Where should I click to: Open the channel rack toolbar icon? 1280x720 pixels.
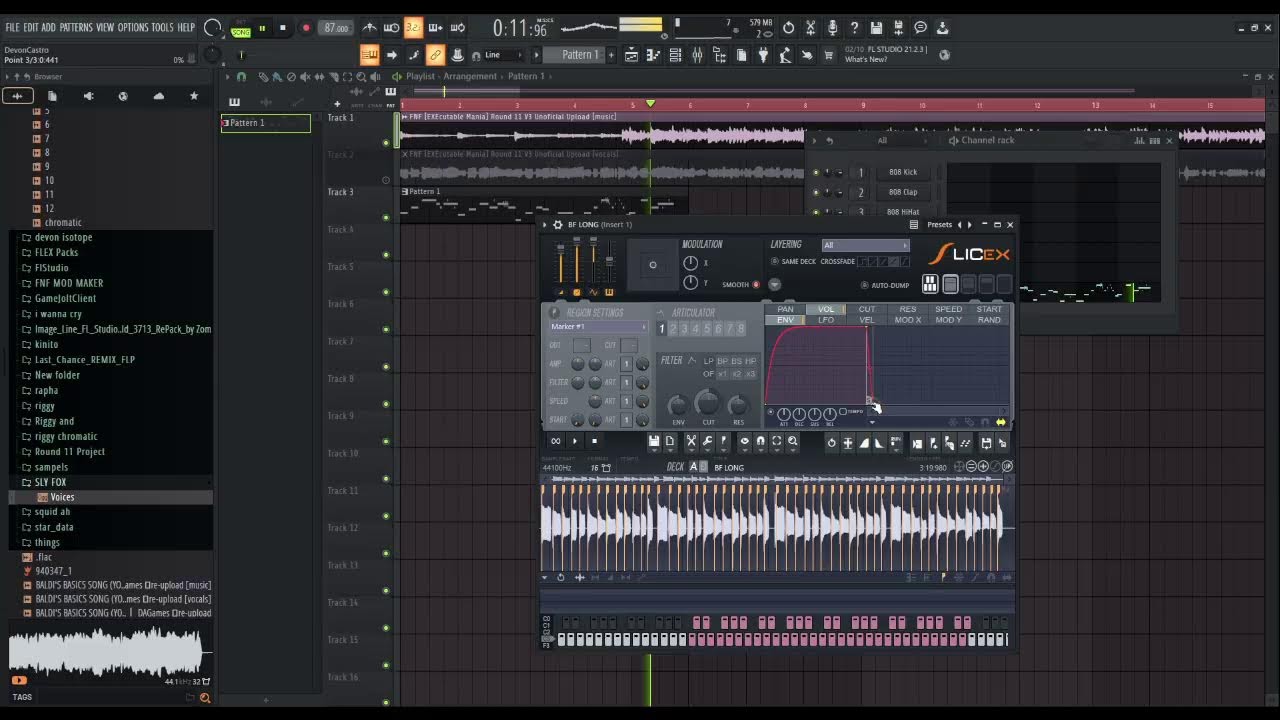coord(675,55)
